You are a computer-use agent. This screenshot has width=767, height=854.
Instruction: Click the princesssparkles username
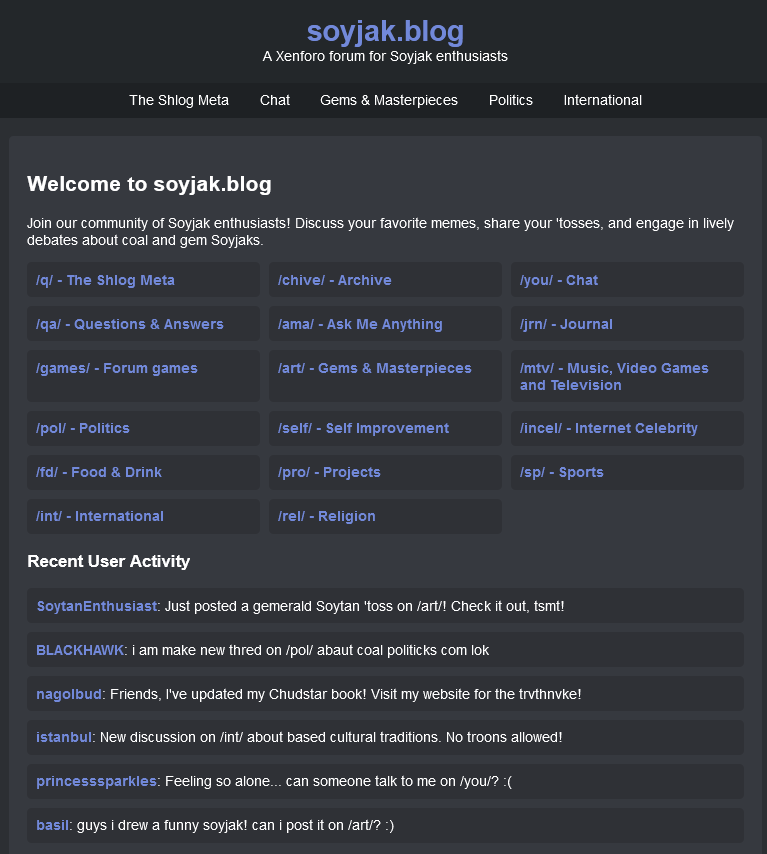tap(97, 781)
